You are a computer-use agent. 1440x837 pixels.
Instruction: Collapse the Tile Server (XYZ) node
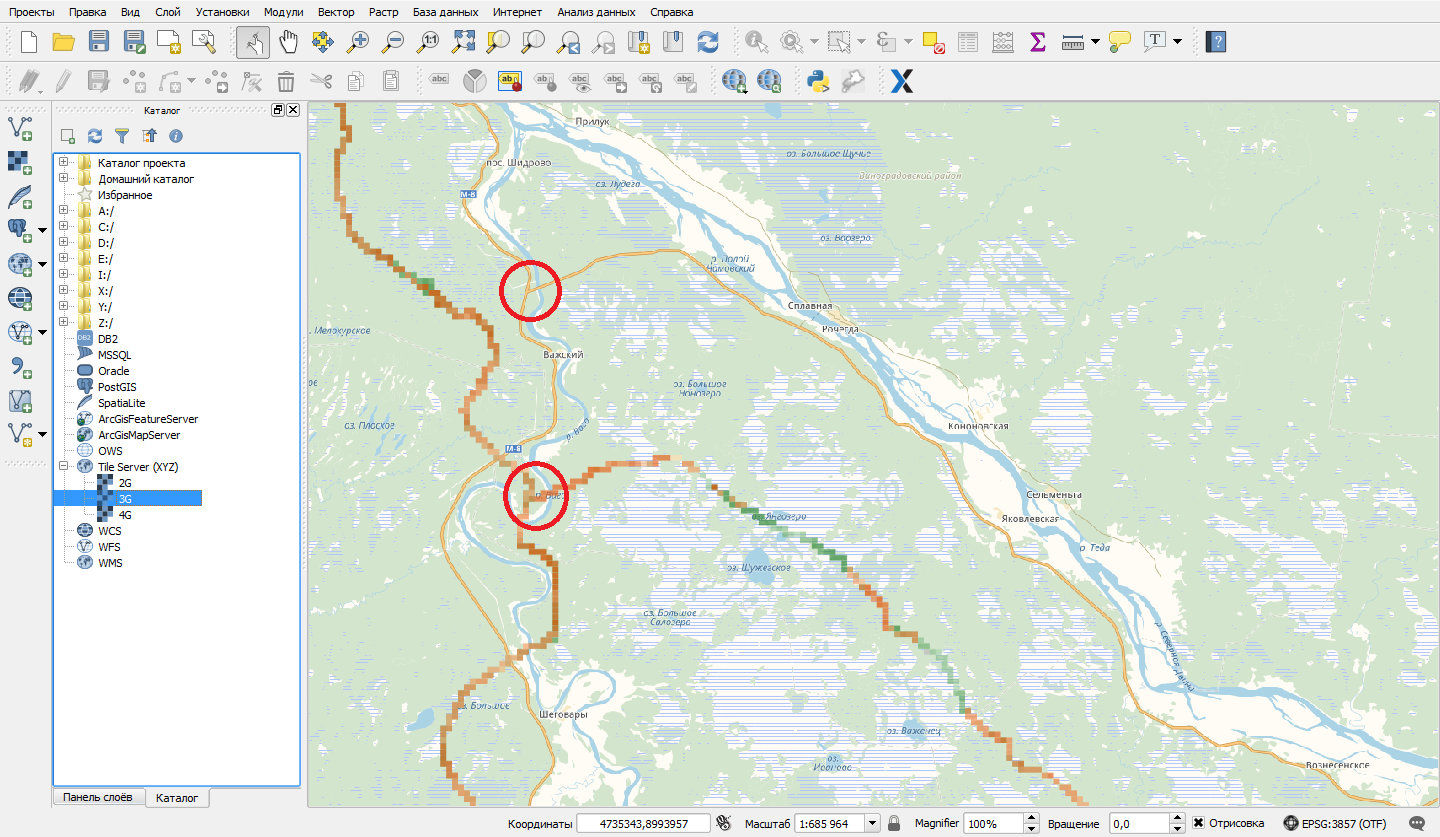point(63,466)
